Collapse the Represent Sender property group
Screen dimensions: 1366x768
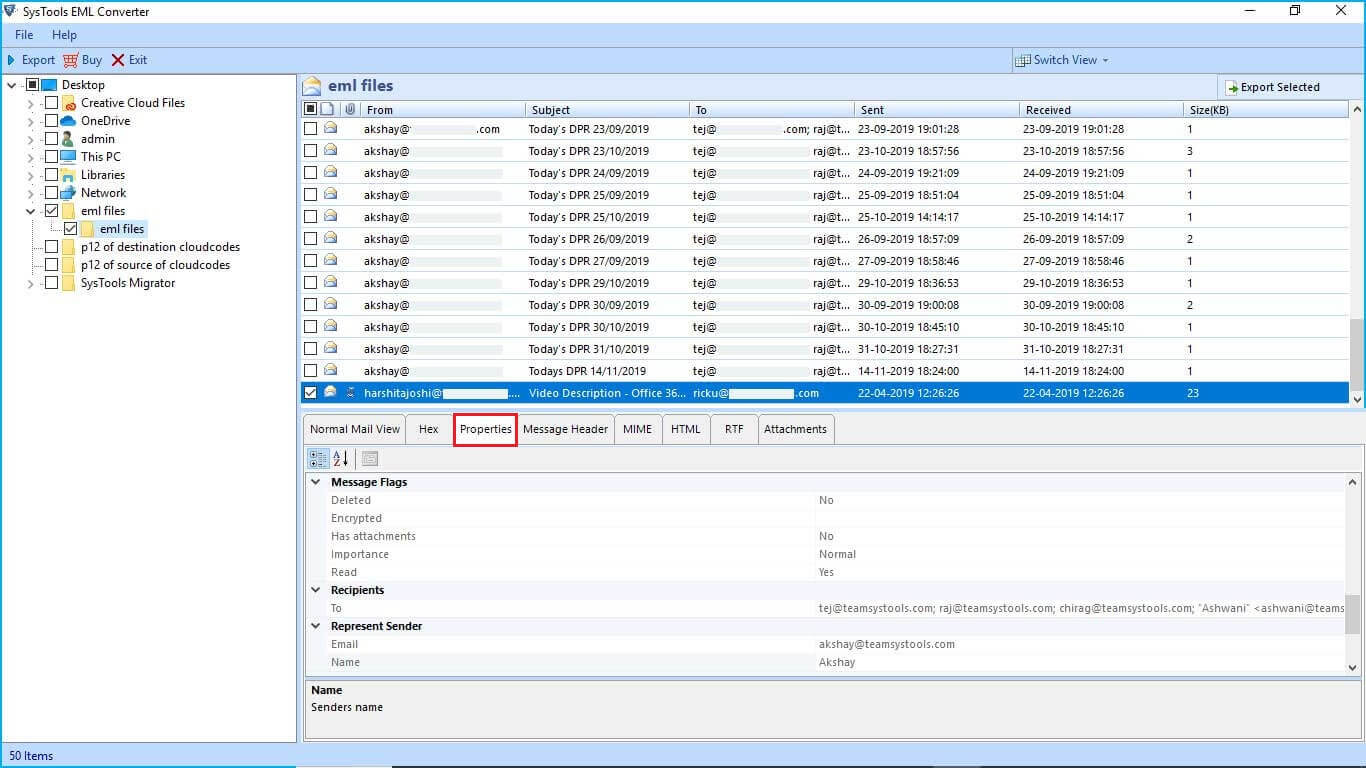pyautogui.click(x=316, y=626)
